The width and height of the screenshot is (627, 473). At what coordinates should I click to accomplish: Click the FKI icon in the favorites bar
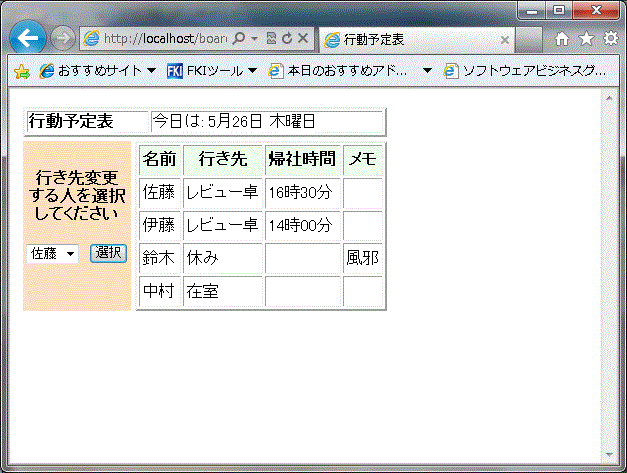pyautogui.click(x=175, y=71)
